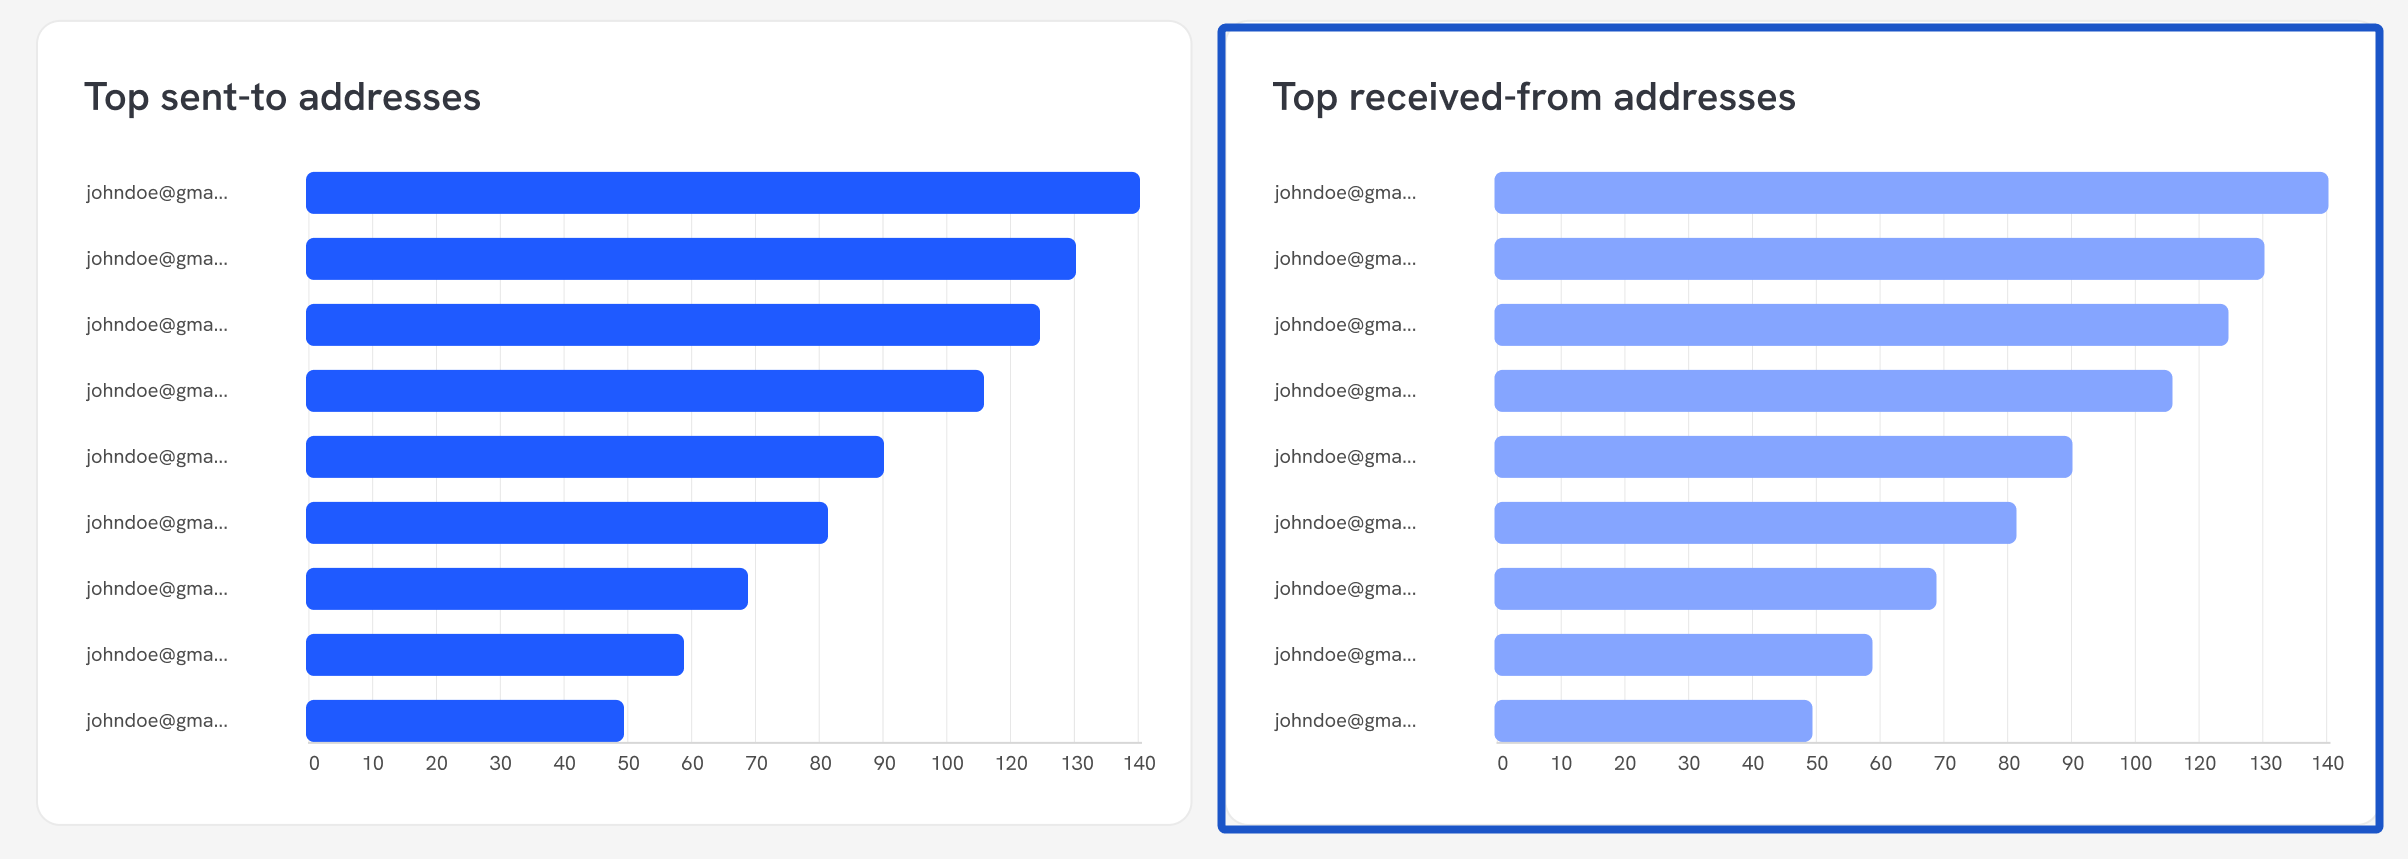Click the "Top sent-to addresses" chart title
Screen dimensions: 2408x859
click(x=282, y=97)
